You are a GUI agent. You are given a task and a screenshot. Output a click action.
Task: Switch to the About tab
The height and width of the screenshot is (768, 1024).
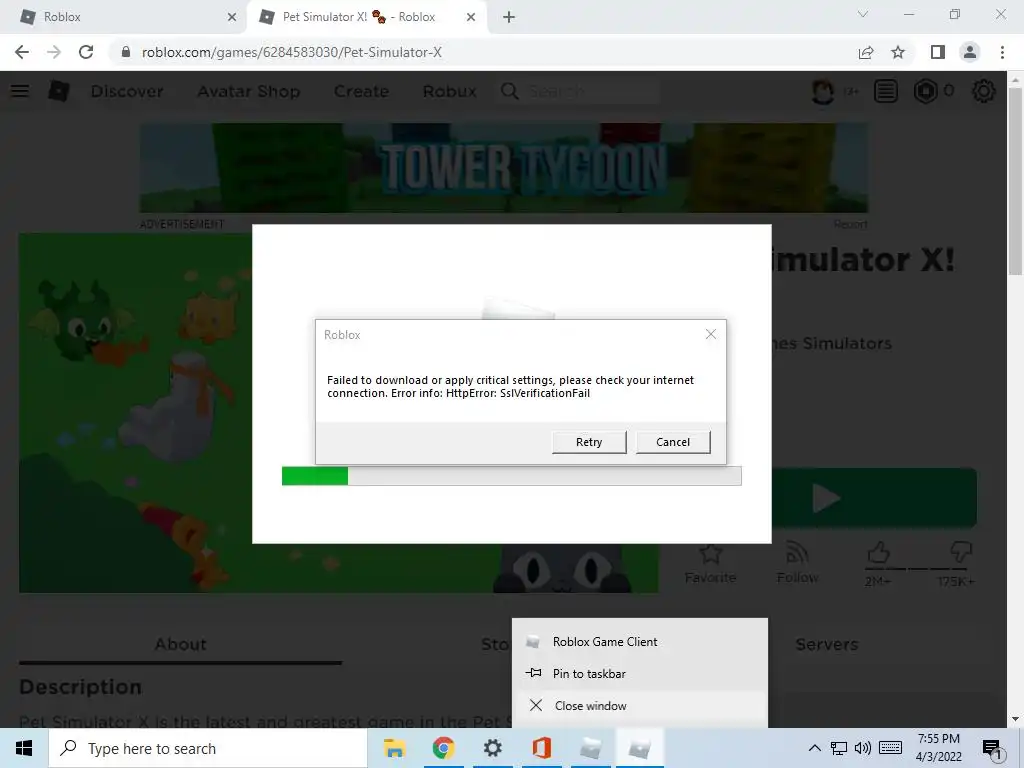[180, 644]
